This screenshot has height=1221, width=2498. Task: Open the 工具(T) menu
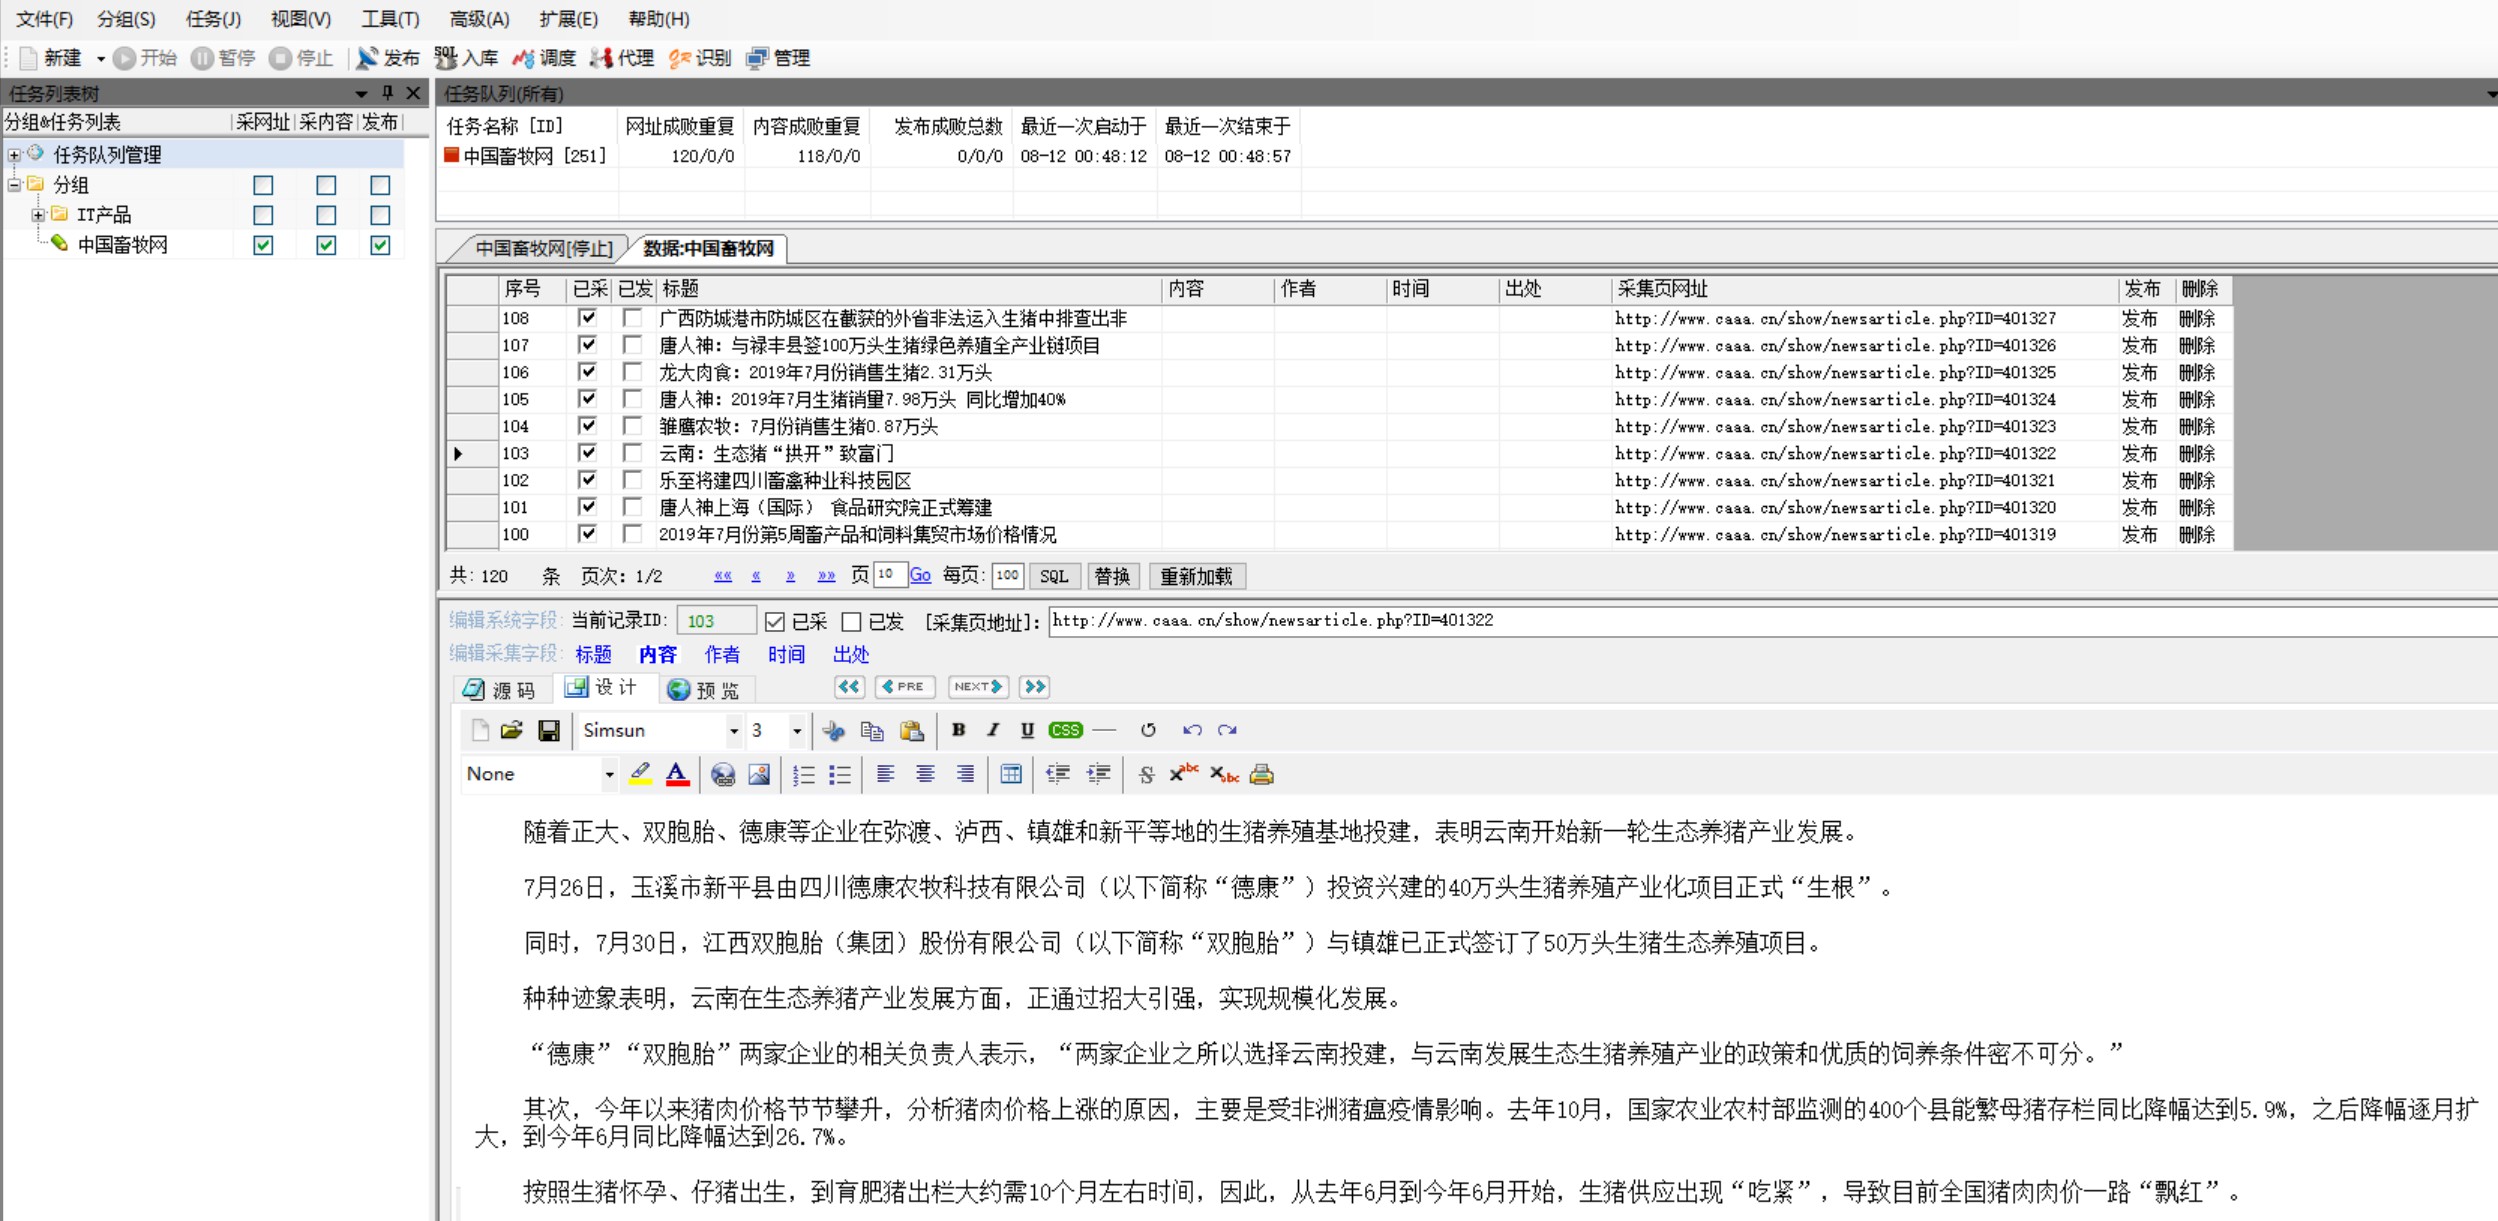(x=390, y=18)
